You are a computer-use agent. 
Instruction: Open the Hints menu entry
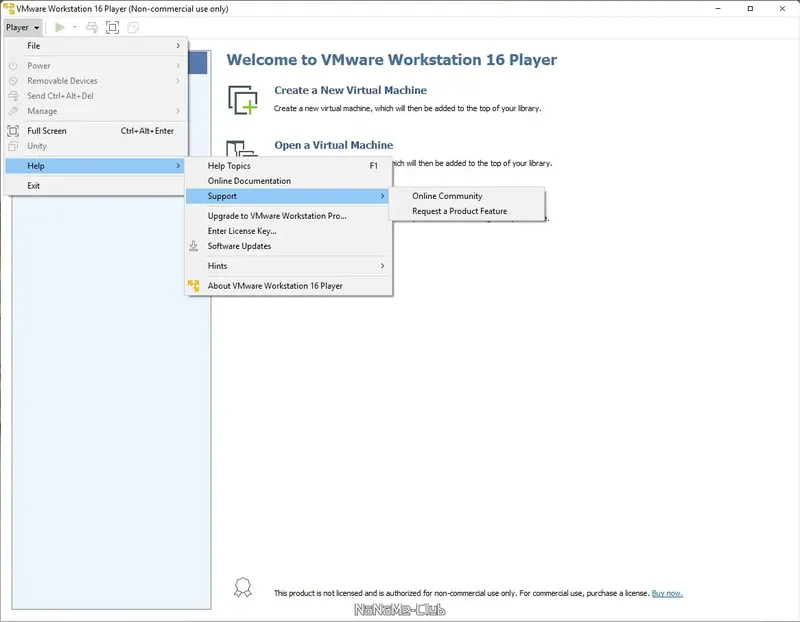point(289,266)
